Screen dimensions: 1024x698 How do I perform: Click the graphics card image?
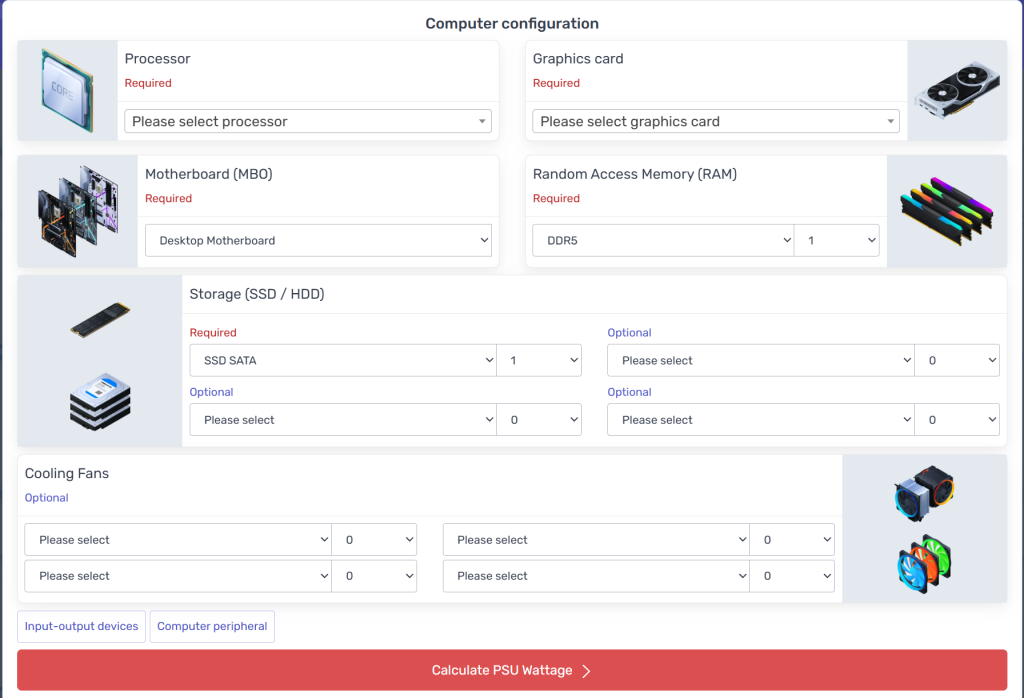click(957, 90)
